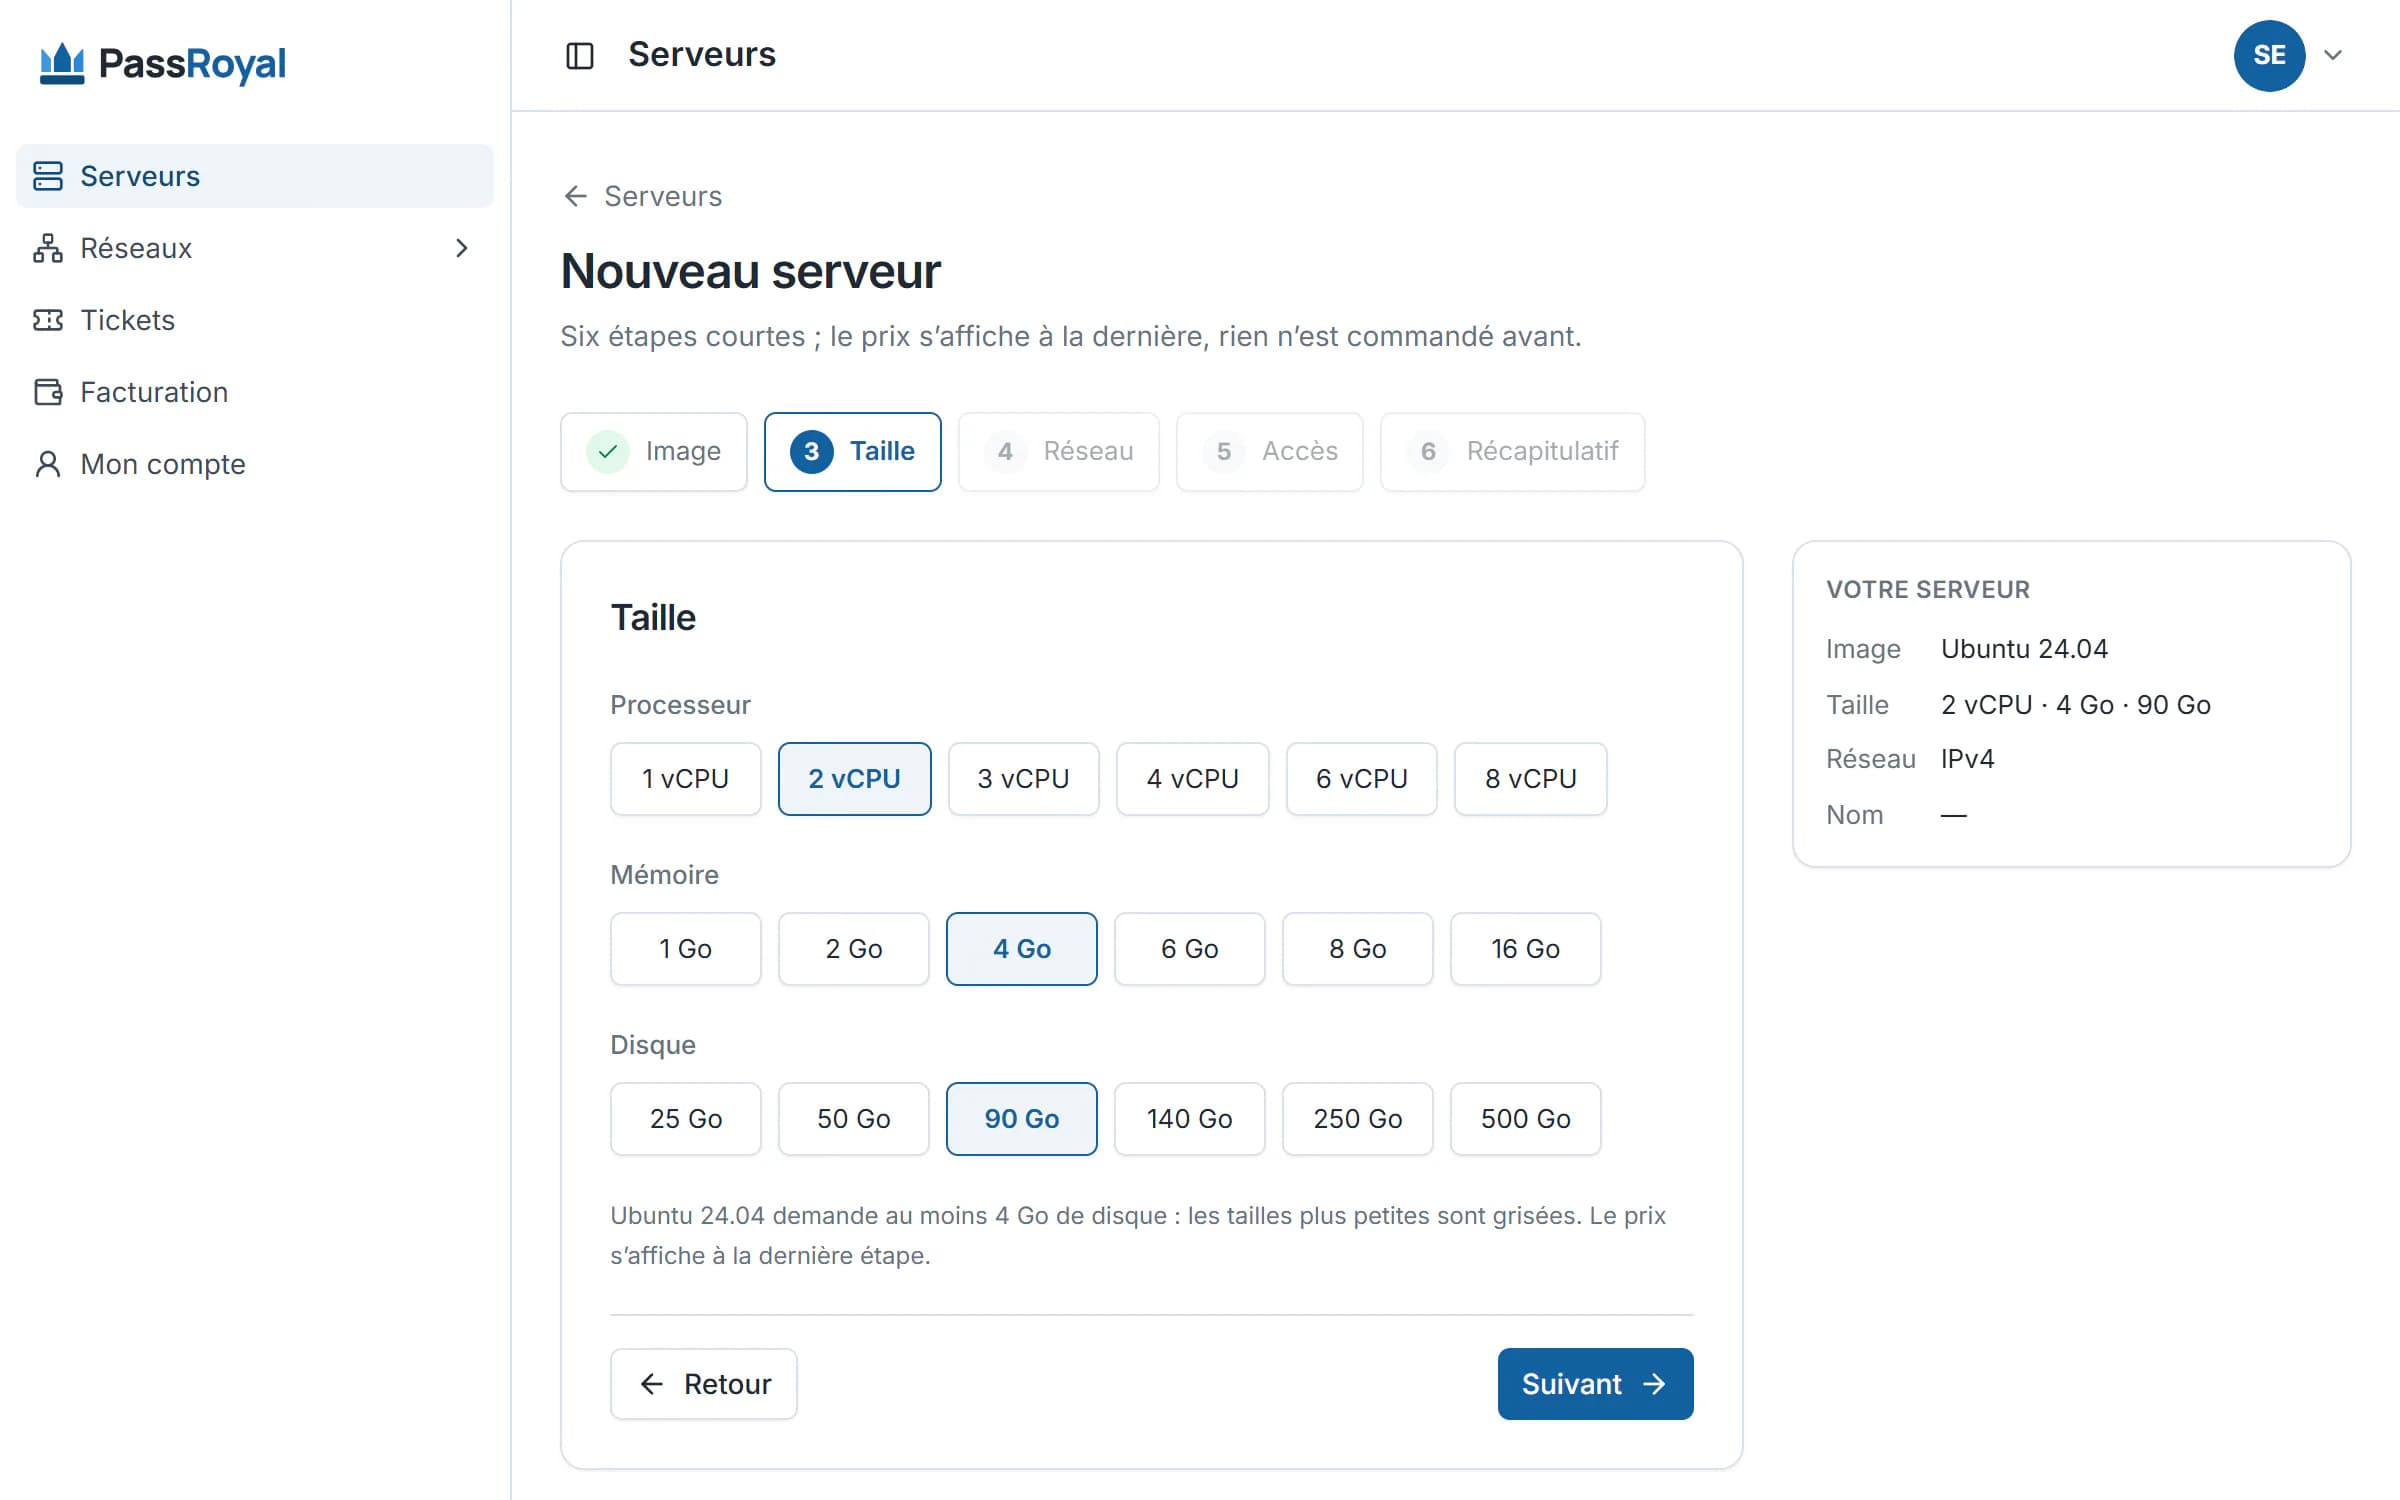Select 2 Go of memory
The width and height of the screenshot is (2400, 1500).
(x=854, y=949)
